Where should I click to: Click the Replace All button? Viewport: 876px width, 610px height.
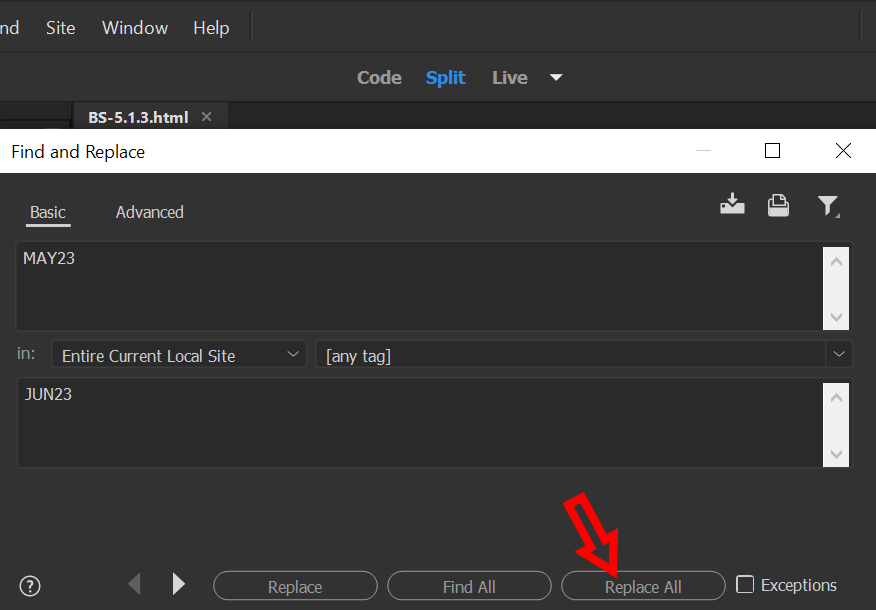click(x=643, y=585)
